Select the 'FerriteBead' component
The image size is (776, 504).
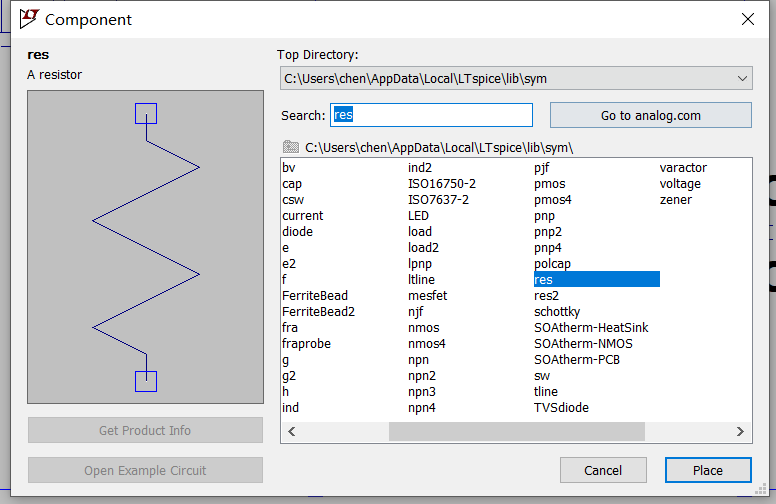[x=315, y=296]
